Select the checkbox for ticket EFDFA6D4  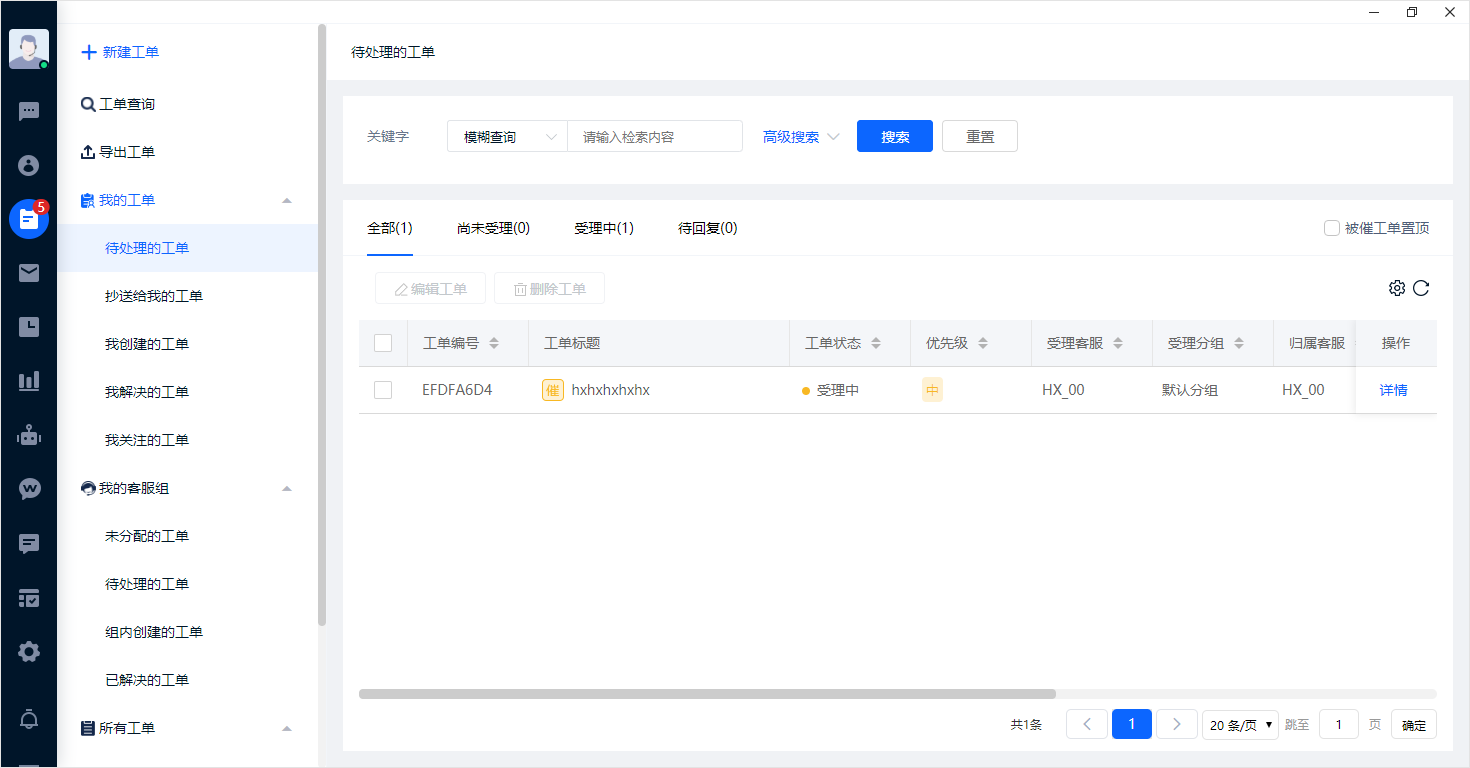pyautogui.click(x=383, y=390)
